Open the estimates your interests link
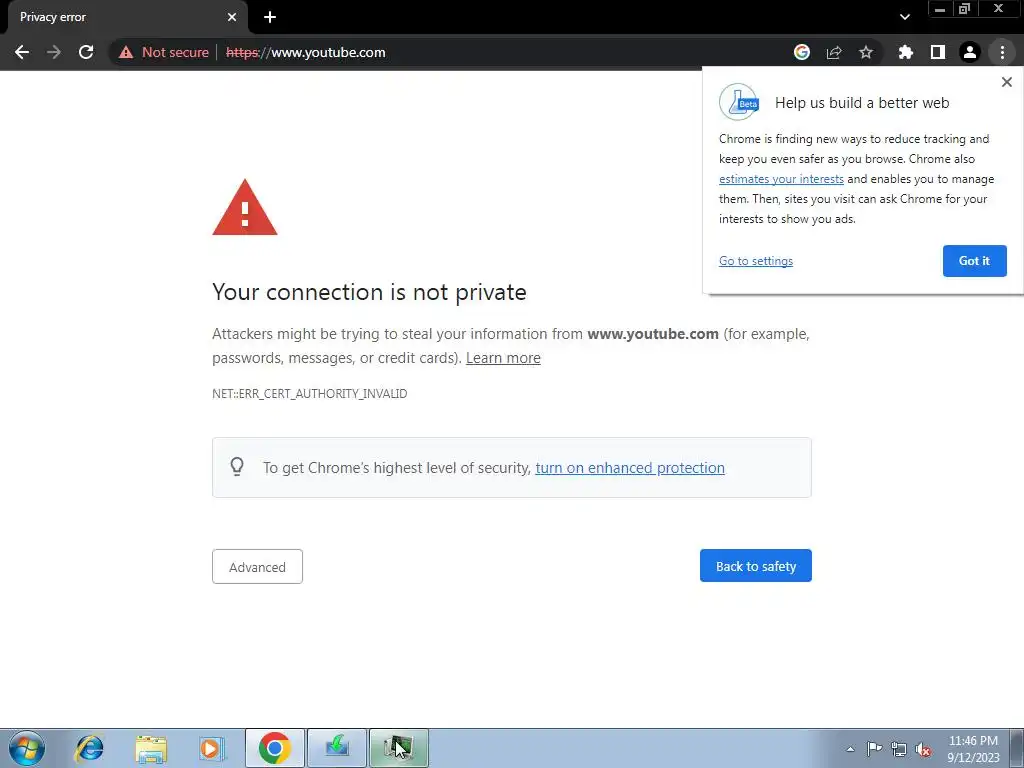This screenshot has height=768, width=1024. tap(781, 179)
